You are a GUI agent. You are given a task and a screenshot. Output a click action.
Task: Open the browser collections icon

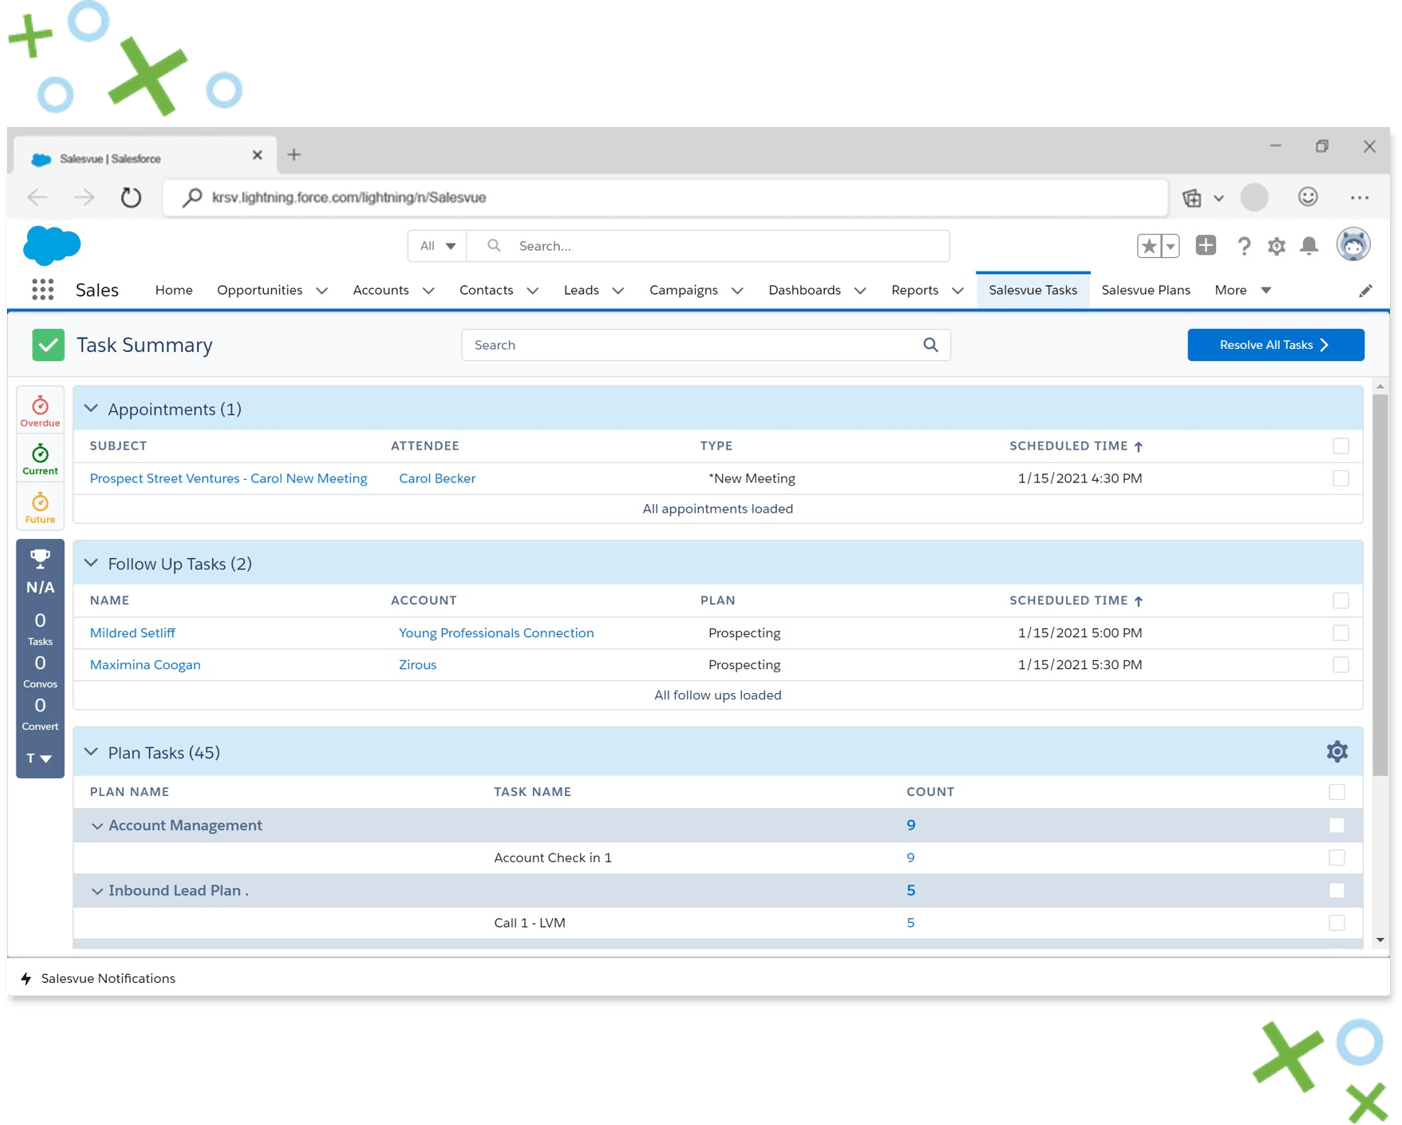(x=1192, y=198)
